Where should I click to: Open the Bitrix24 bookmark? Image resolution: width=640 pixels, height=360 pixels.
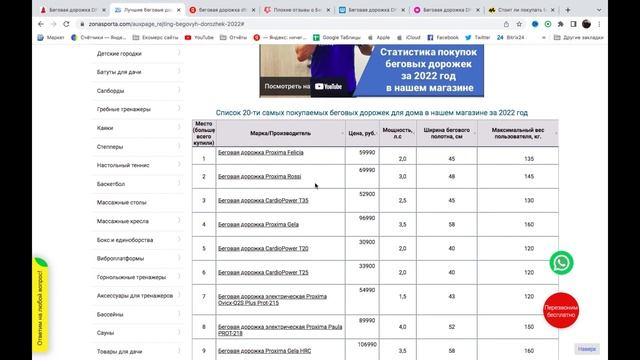(x=510, y=38)
